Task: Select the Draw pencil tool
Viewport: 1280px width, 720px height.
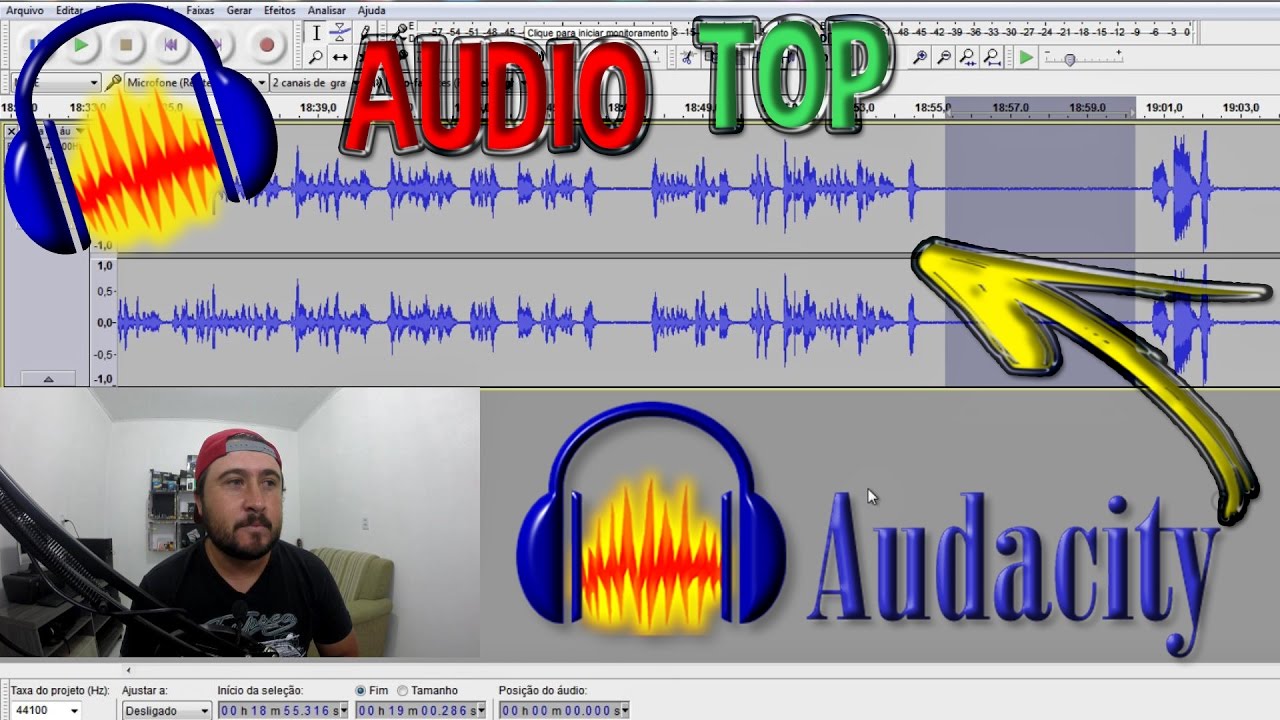Action: [364, 33]
